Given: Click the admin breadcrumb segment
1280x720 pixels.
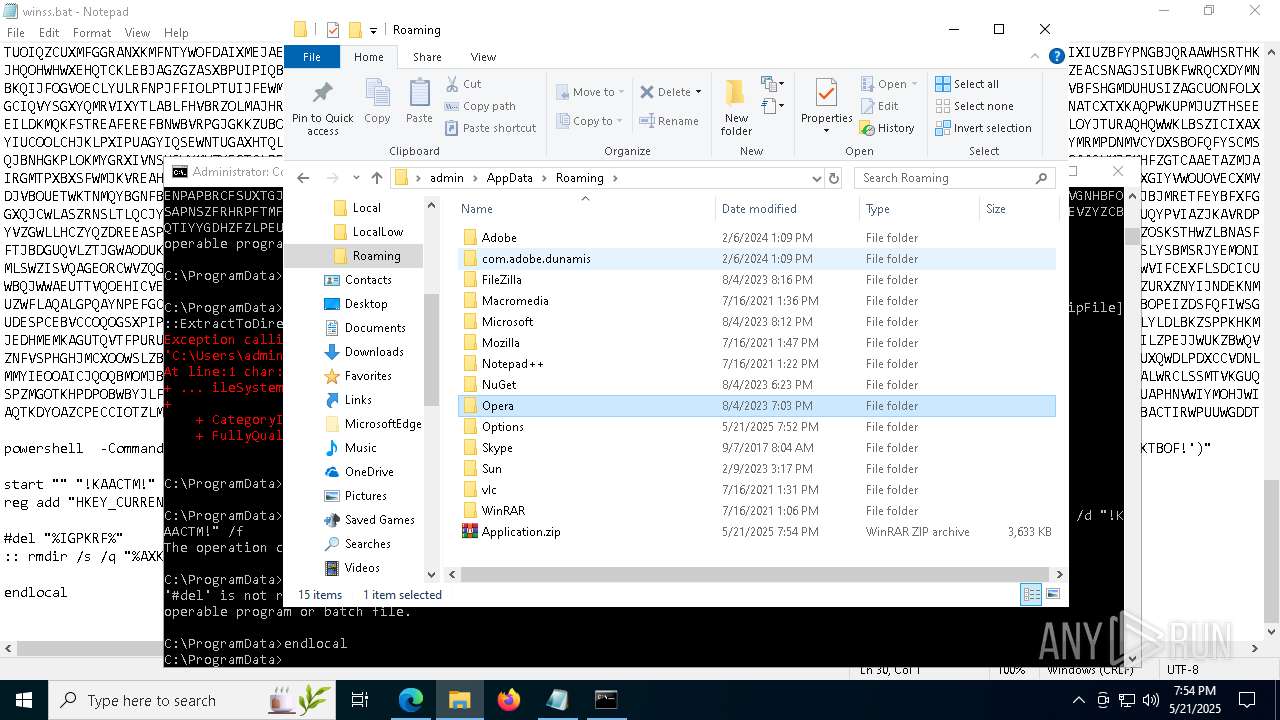Looking at the screenshot, I should click(x=446, y=178).
